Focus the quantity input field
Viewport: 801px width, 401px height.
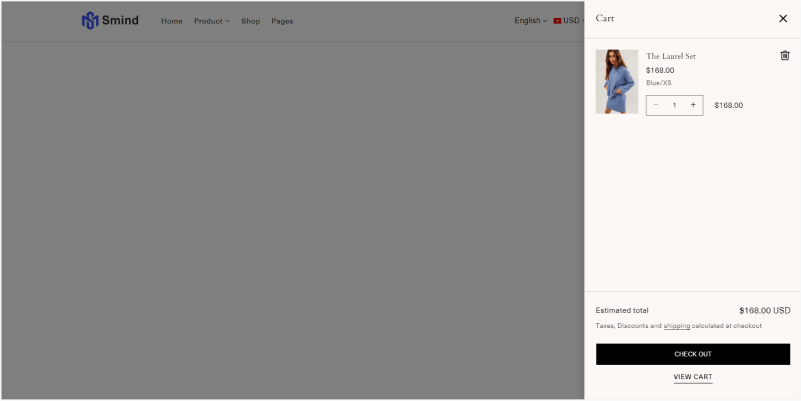[x=674, y=105]
